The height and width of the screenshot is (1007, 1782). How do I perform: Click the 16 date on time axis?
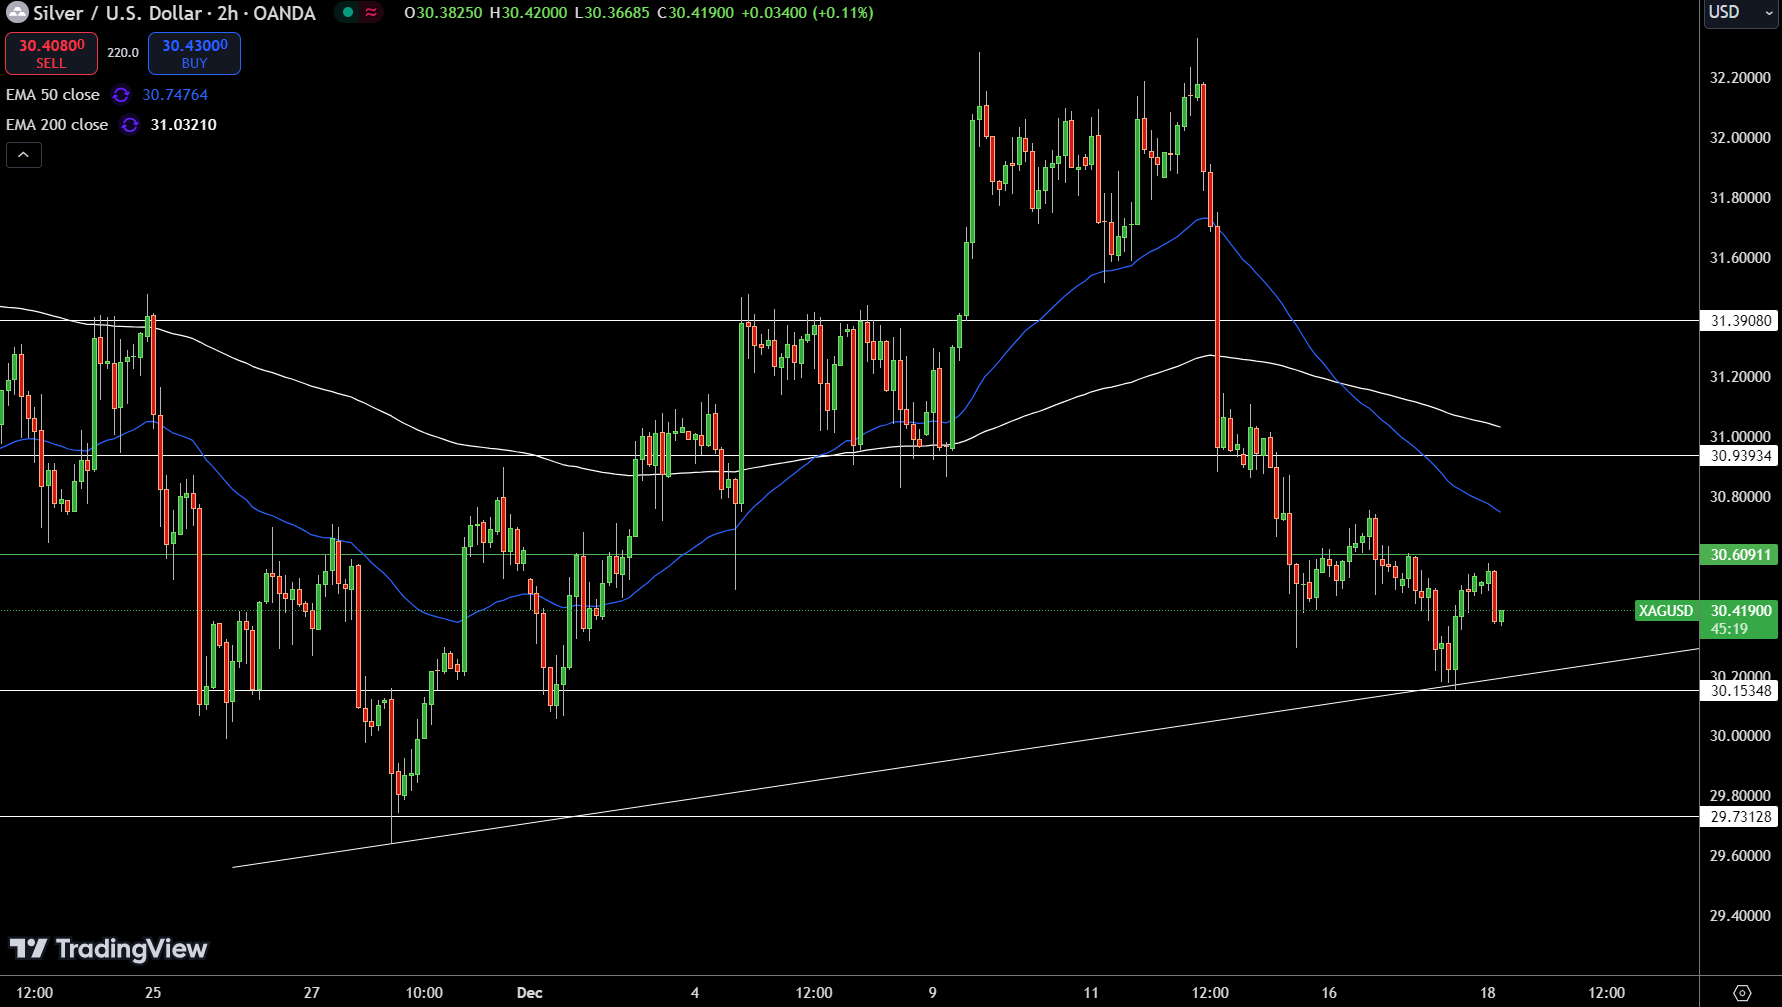1329,993
